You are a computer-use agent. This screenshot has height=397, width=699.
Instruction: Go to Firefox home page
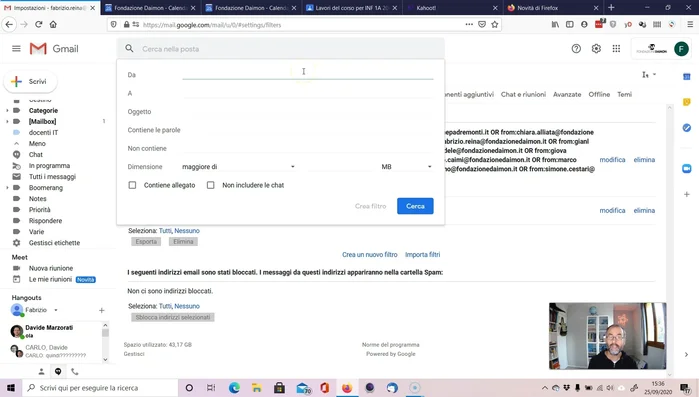53,25
